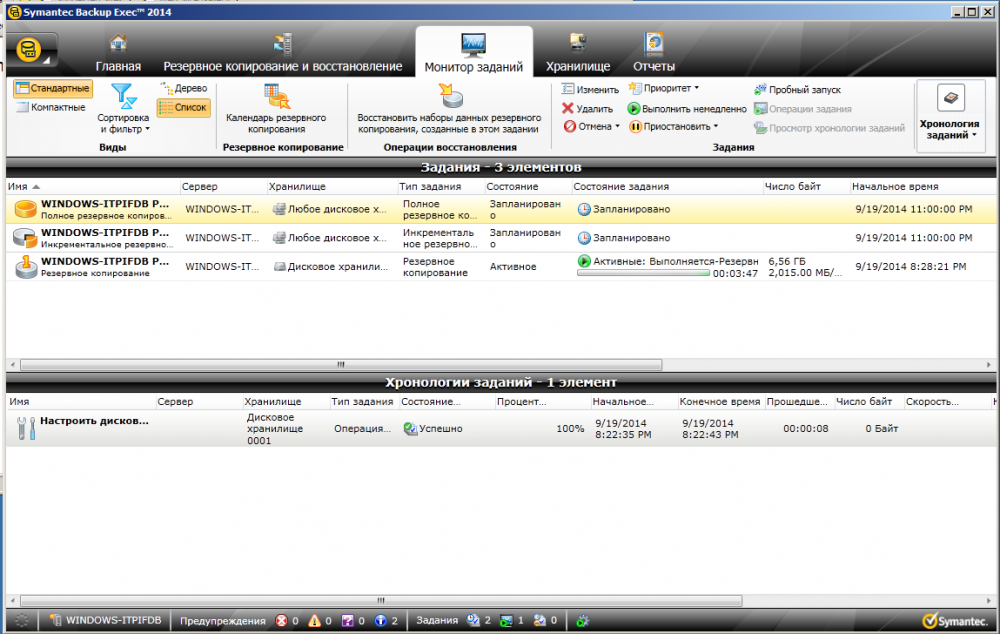
Task: Click the Календарь резервного копирования icon
Action: click(x=277, y=96)
